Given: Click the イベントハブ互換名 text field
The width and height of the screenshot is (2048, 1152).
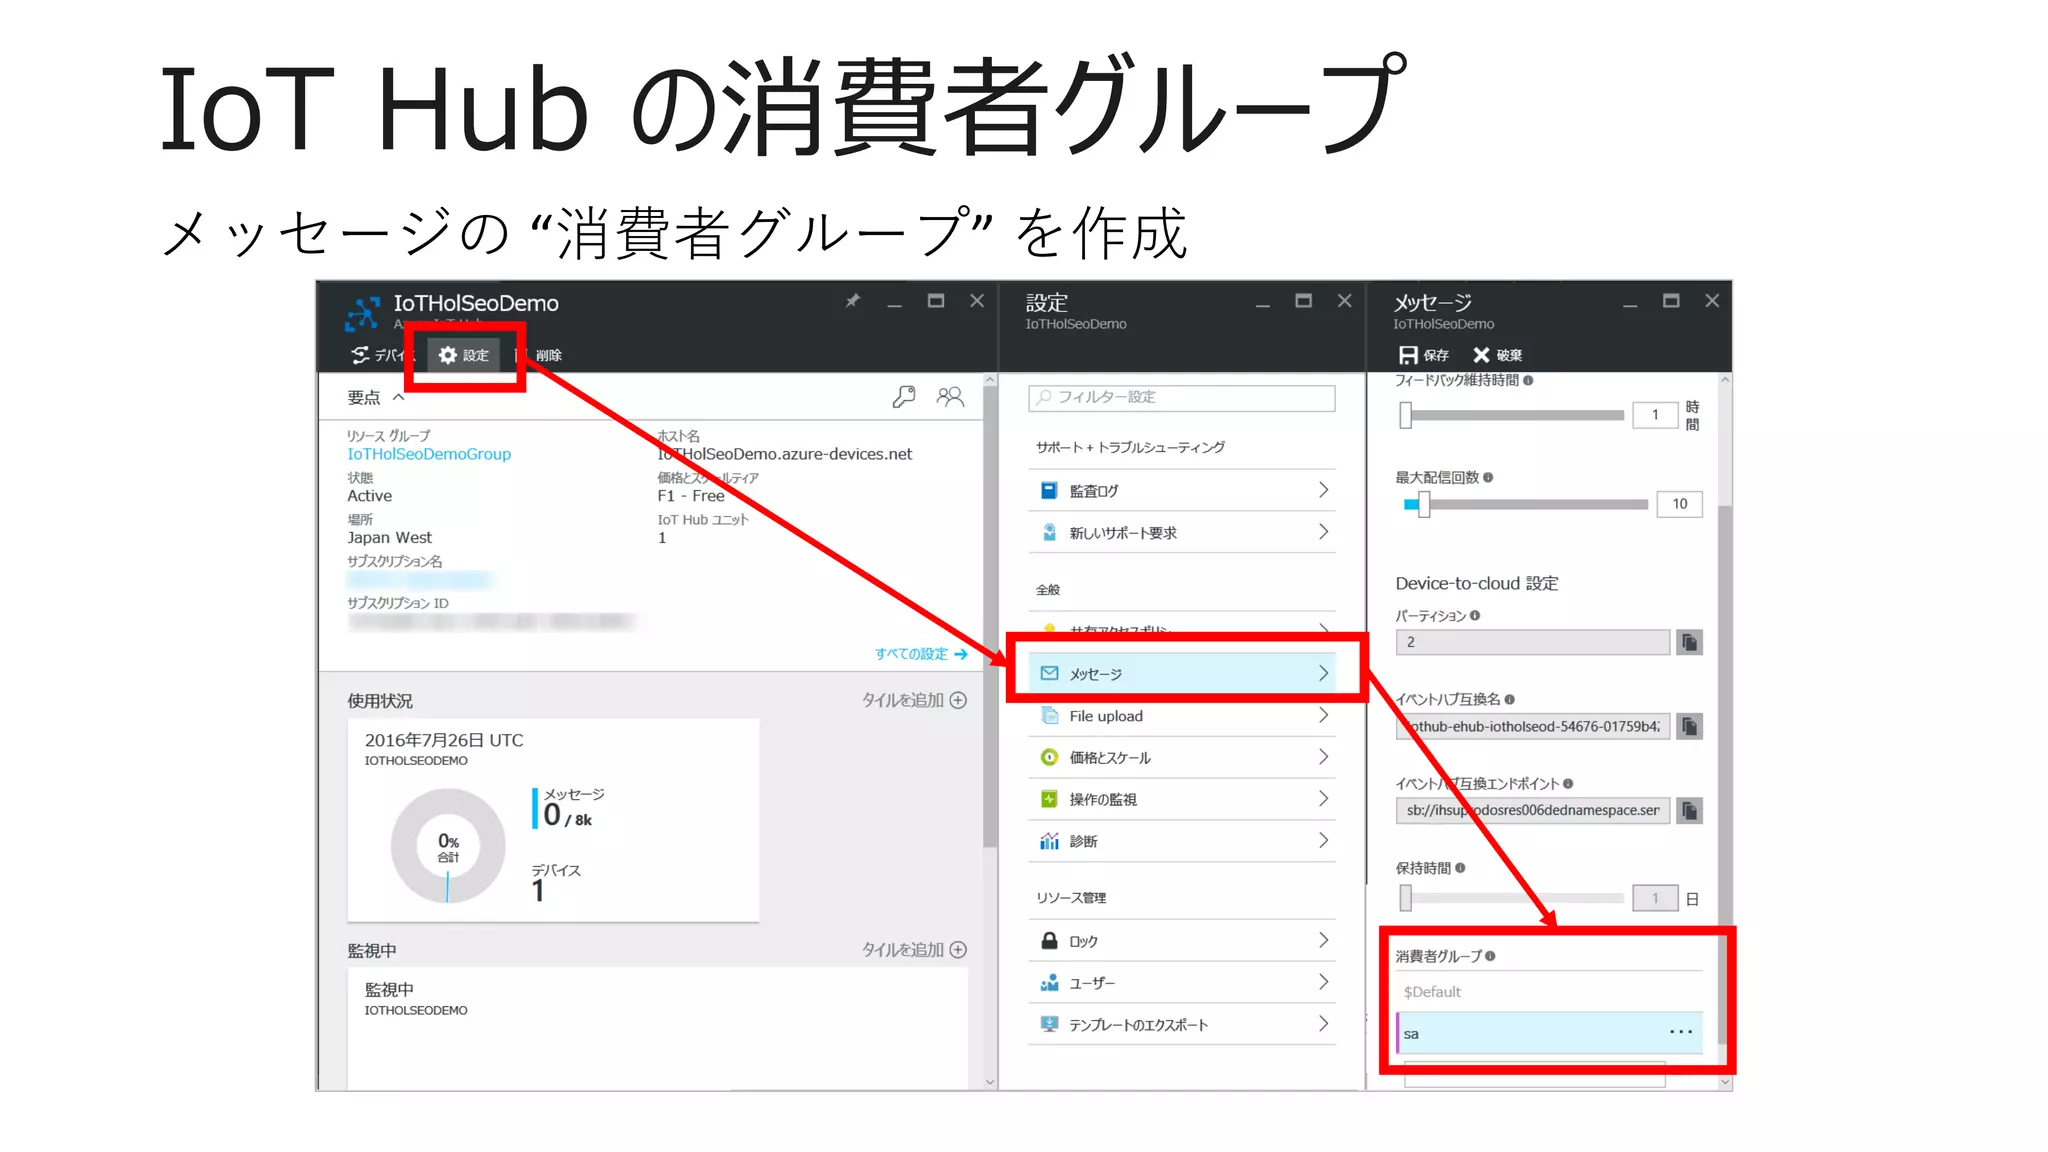Looking at the screenshot, I should click(1533, 726).
